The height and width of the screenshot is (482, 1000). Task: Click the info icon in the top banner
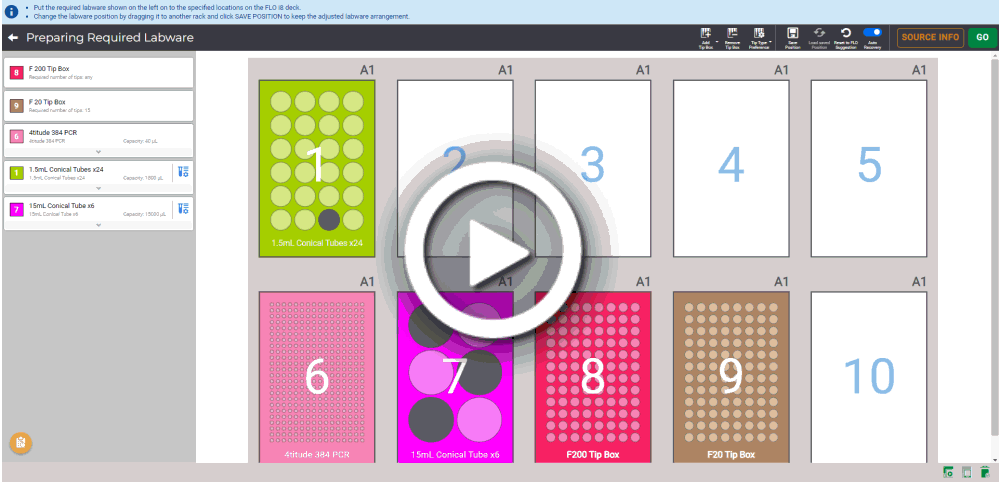click(x=11, y=12)
